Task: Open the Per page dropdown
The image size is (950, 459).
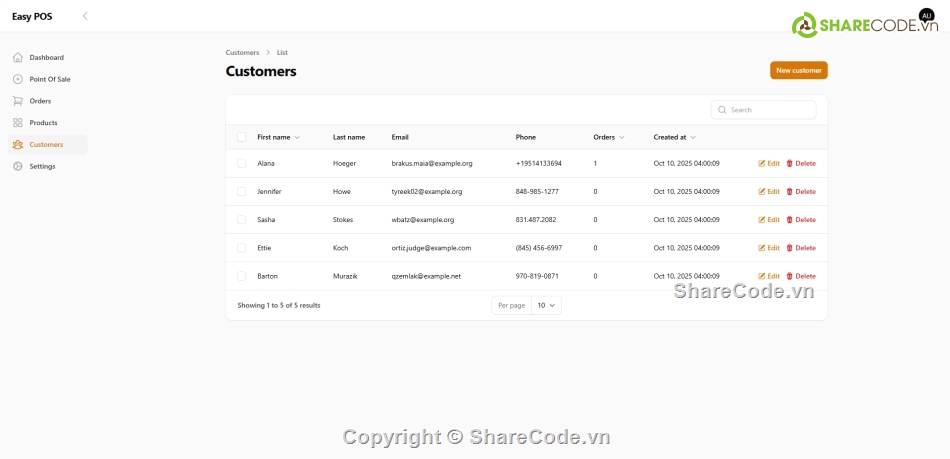Action: (546, 305)
